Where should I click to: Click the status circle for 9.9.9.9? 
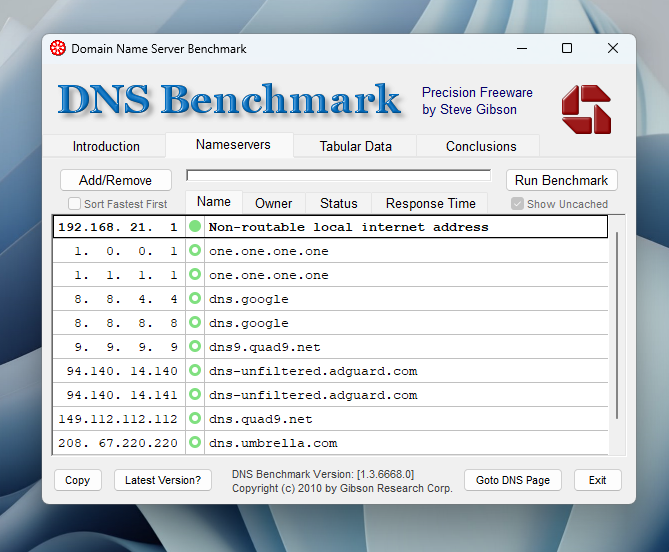point(195,346)
